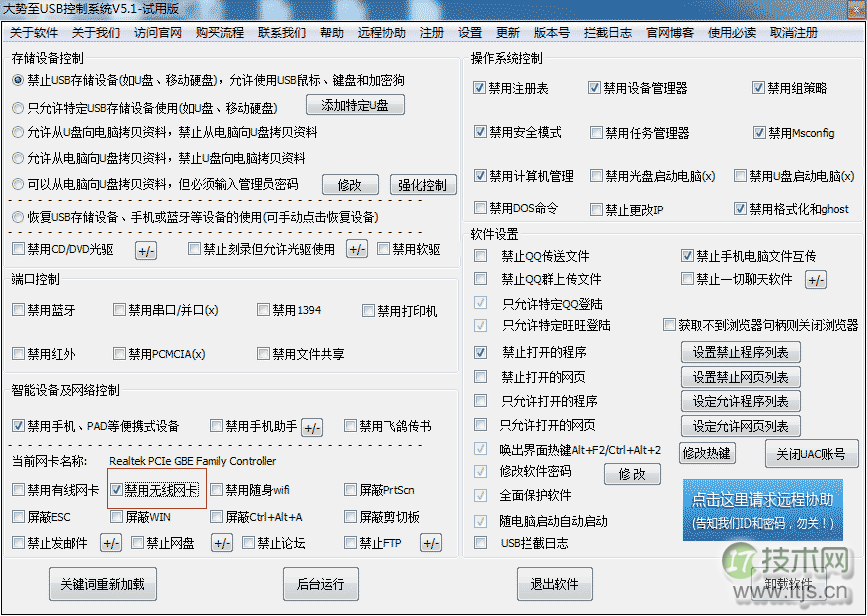The height and width of the screenshot is (616, 867).
Task: Click +/- button beside 禁用手机助手
Action: click(x=312, y=427)
